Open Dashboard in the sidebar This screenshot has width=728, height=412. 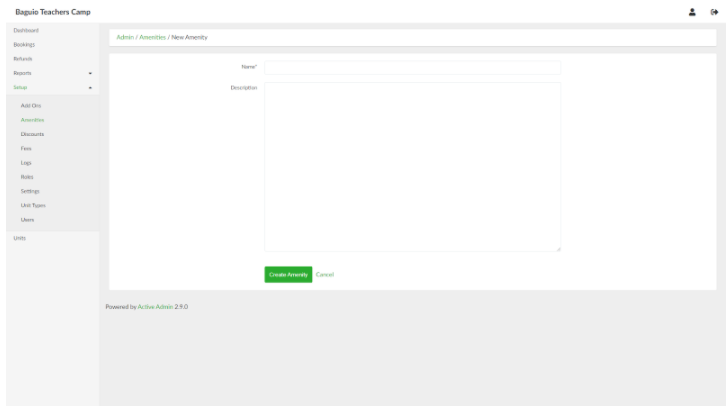pyautogui.click(x=24, y=31)
